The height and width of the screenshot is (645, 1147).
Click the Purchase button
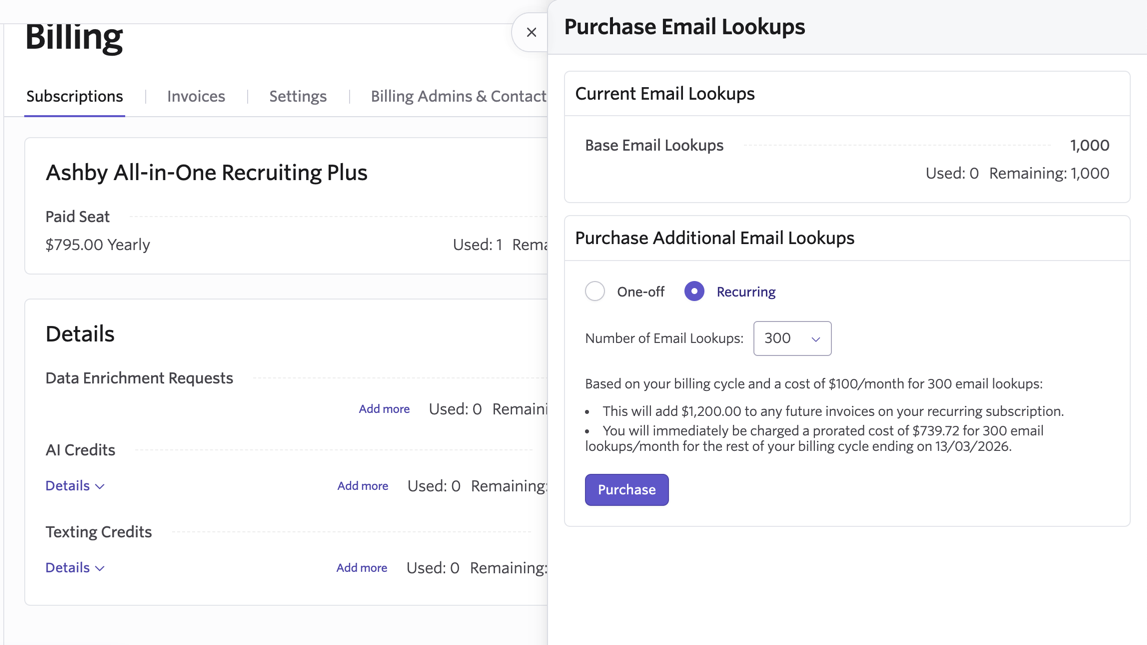point(627,490)
